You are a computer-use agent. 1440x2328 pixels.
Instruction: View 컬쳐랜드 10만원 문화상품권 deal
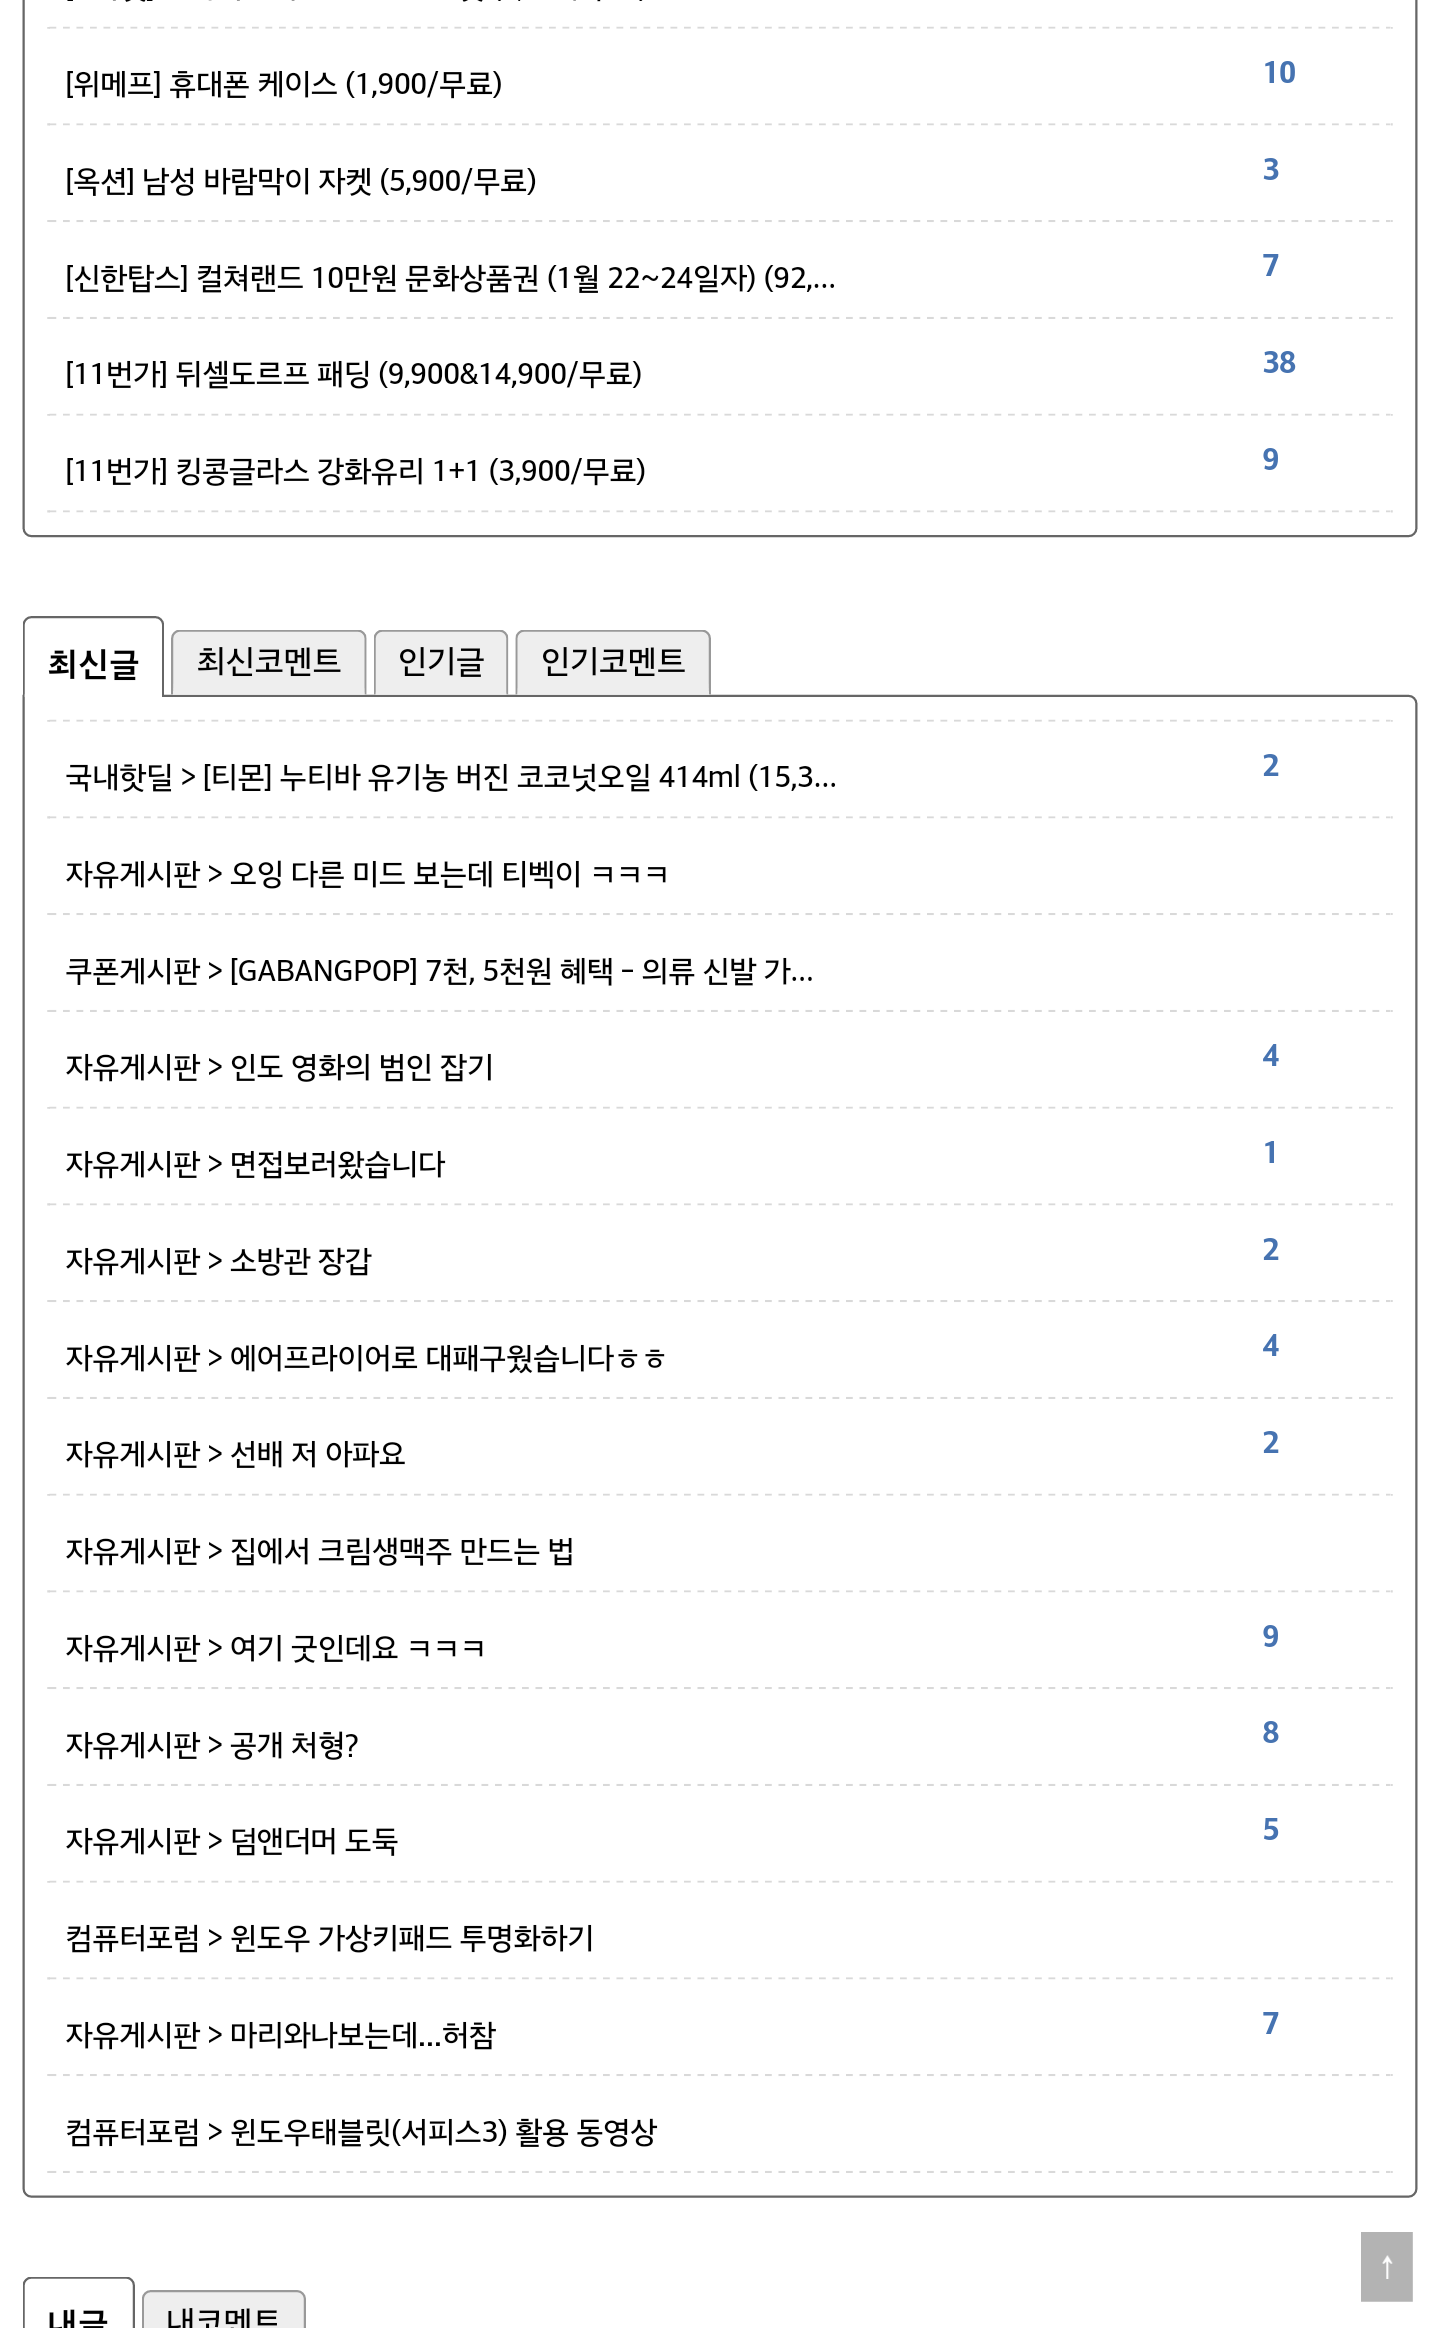tap(450, 278)
